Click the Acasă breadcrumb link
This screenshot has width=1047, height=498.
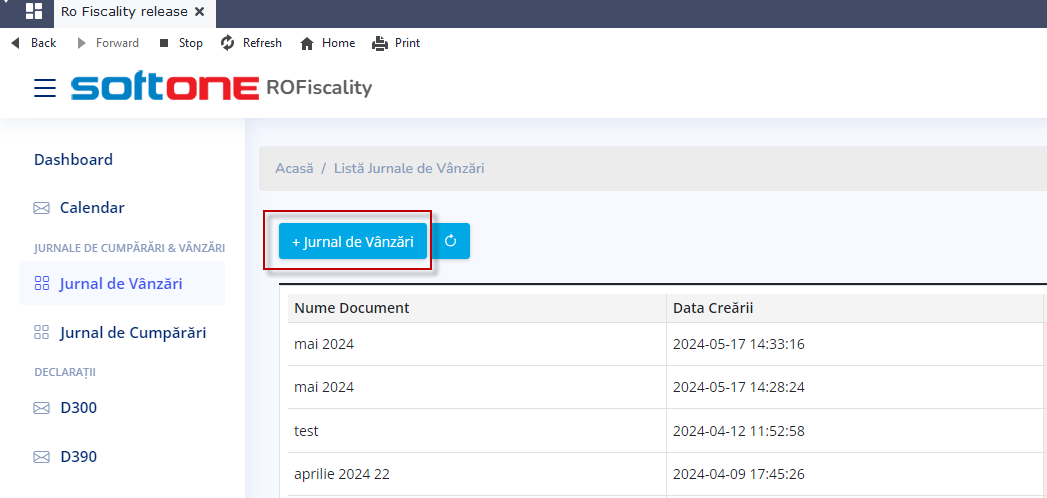pos(294,168)
